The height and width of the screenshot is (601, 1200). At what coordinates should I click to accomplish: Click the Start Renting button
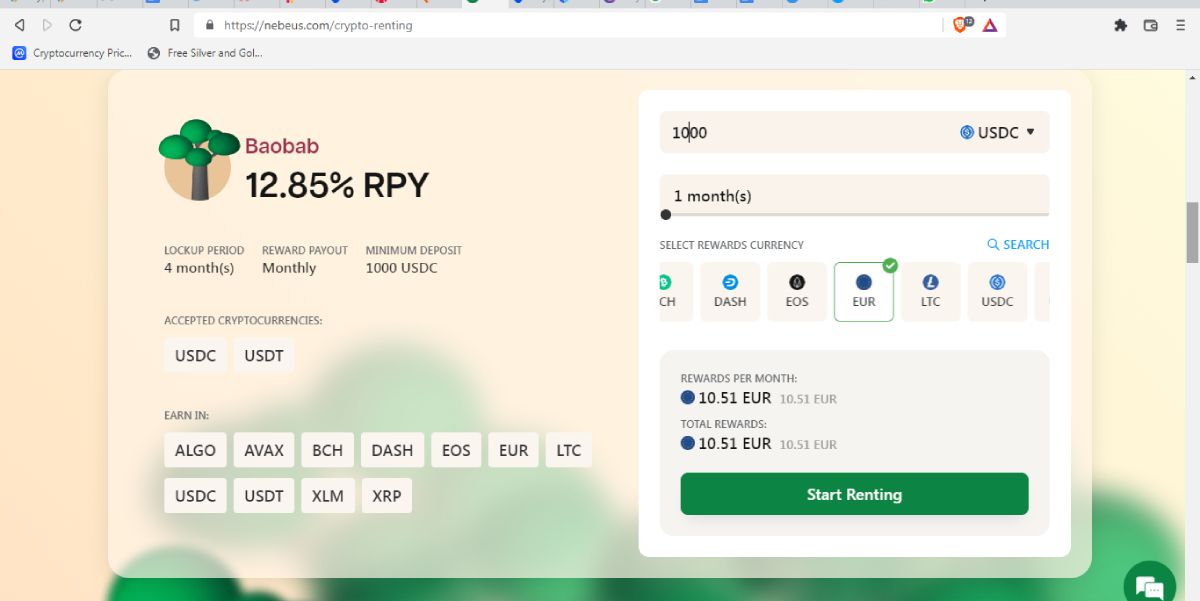[854, 494]
